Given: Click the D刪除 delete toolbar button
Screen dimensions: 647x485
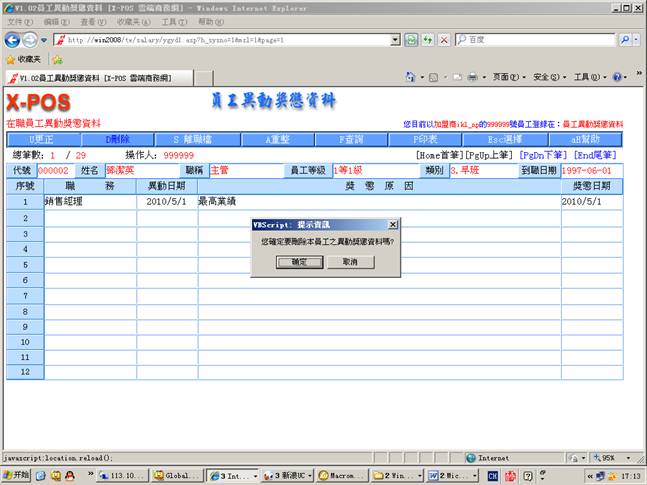Looking at the screenshot, I should point(118,139).
